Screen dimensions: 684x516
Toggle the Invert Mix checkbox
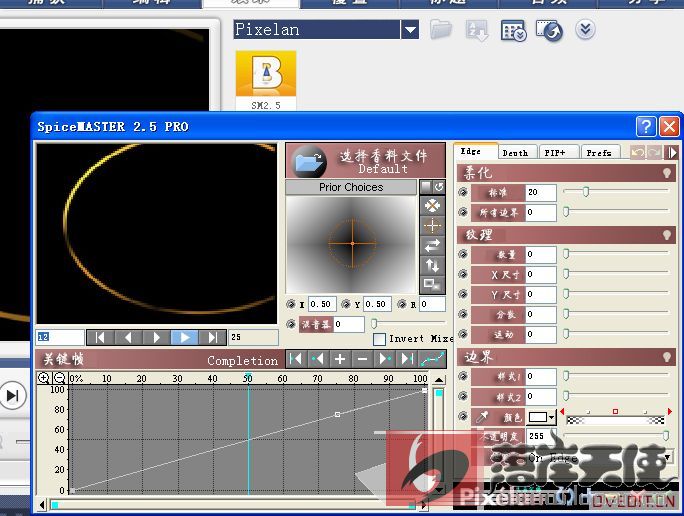click(380, 339)
